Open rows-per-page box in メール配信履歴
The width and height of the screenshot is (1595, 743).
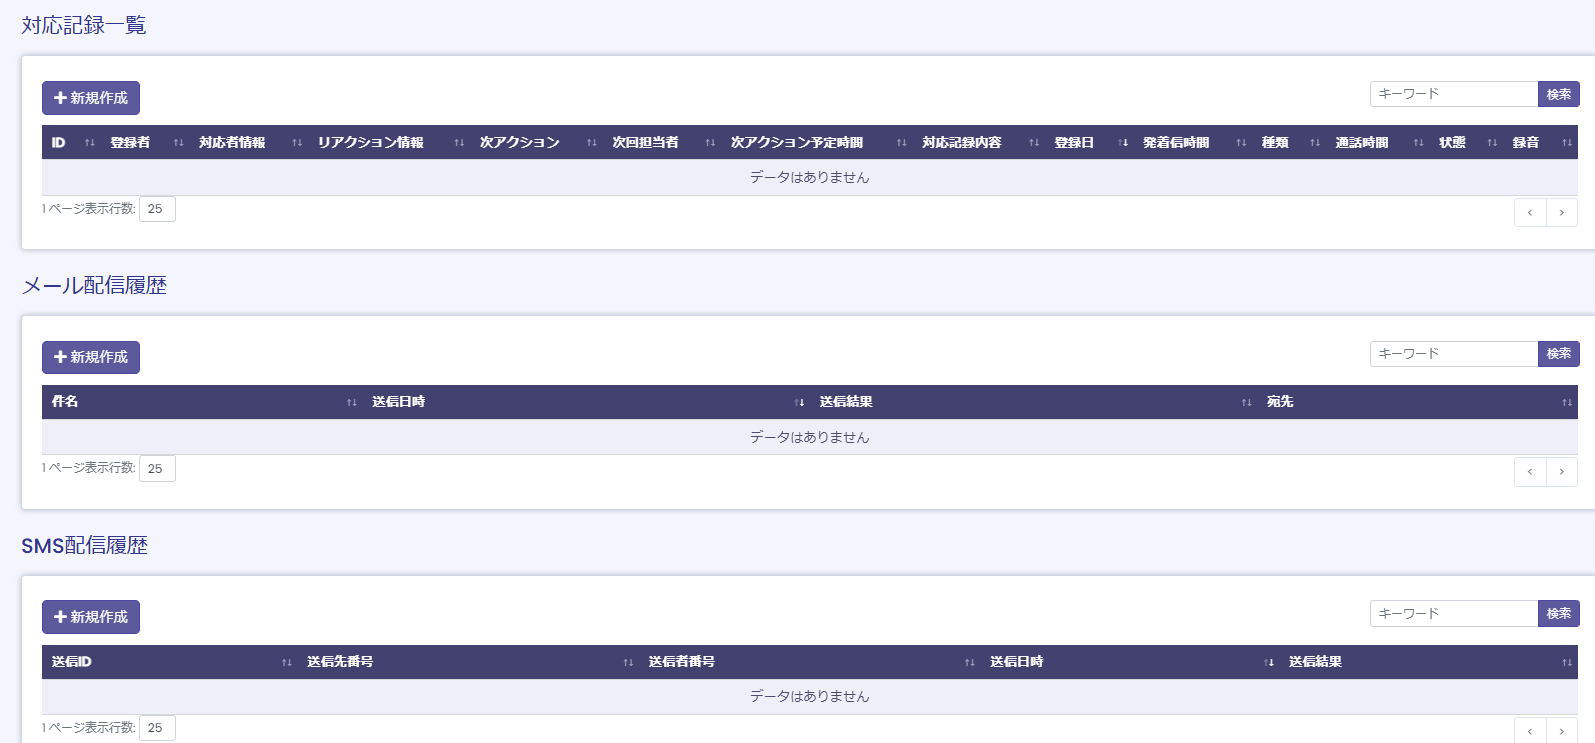tap(157, 469)
